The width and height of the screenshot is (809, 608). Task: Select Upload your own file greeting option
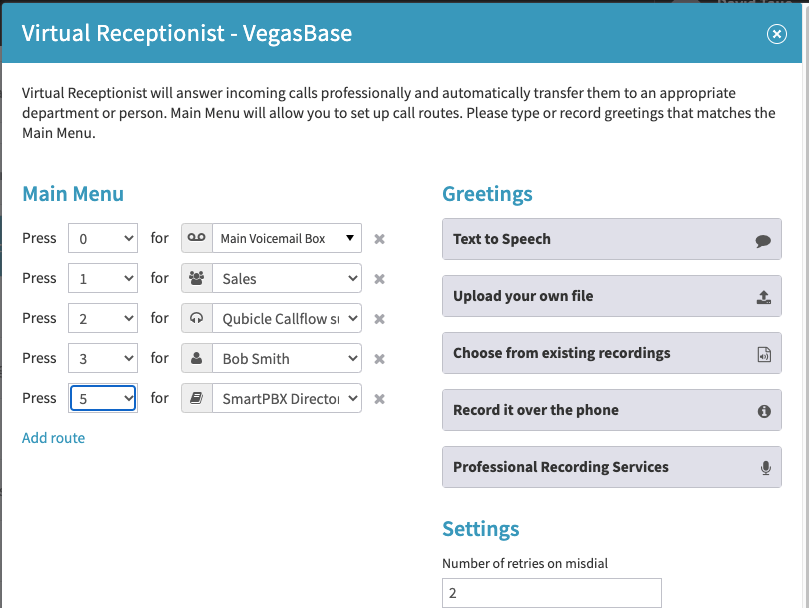coord(611,296)
